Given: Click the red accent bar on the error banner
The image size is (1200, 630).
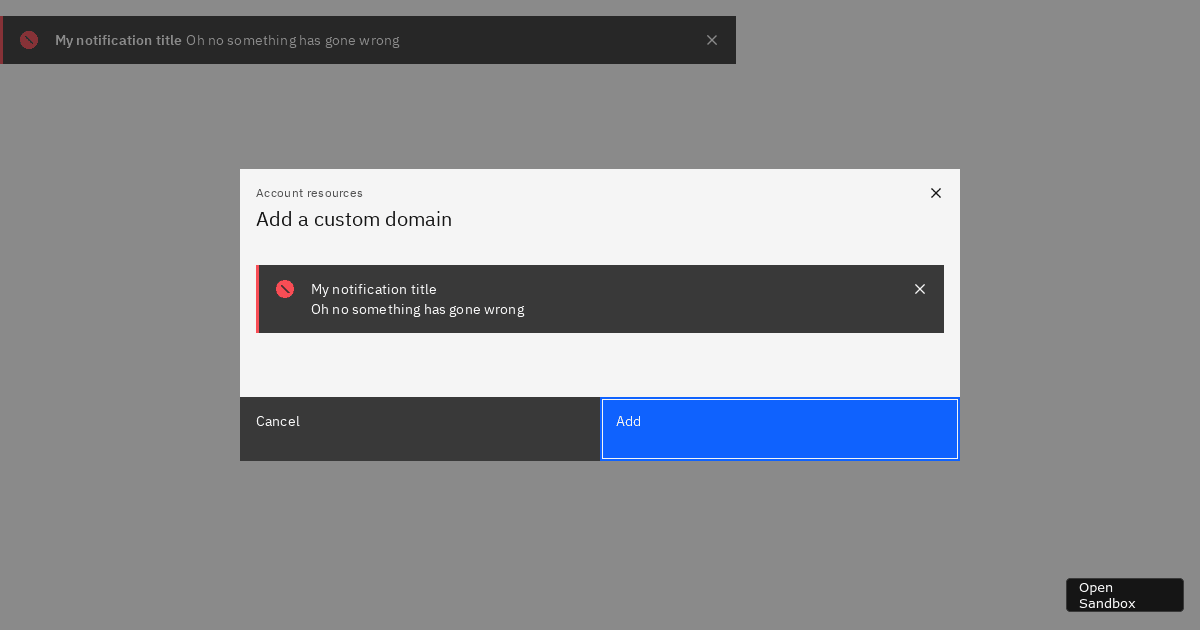Looking at the screenshot, I should coord(259,299).
